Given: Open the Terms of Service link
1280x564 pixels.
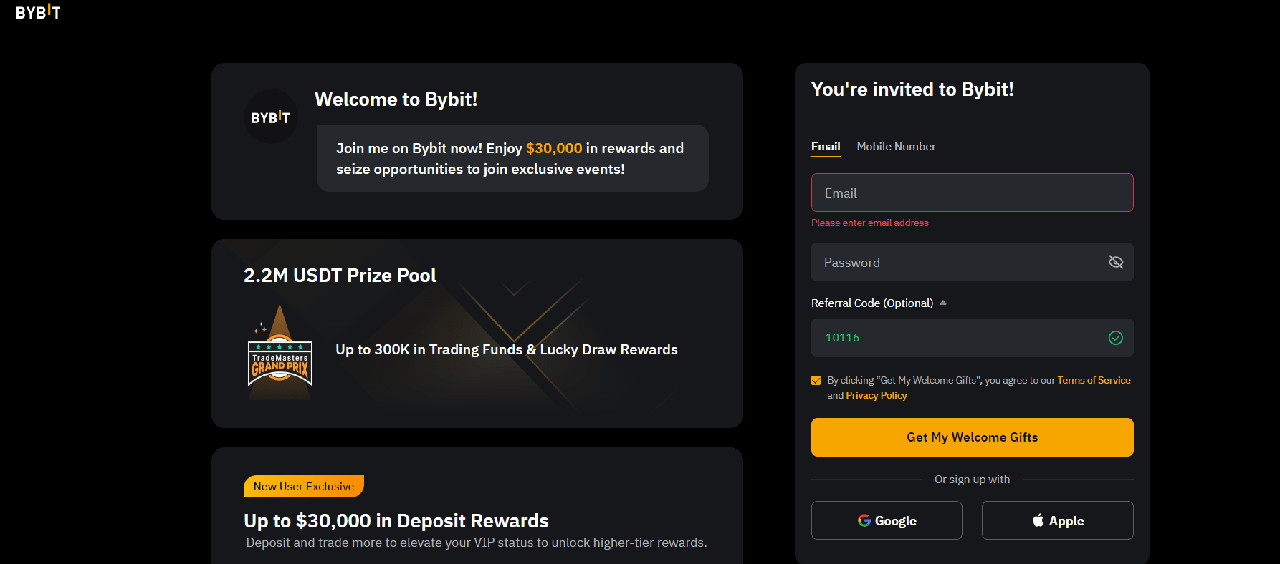Looking at the screenshot, I should pyautogui.click(x=1094, y=381).
